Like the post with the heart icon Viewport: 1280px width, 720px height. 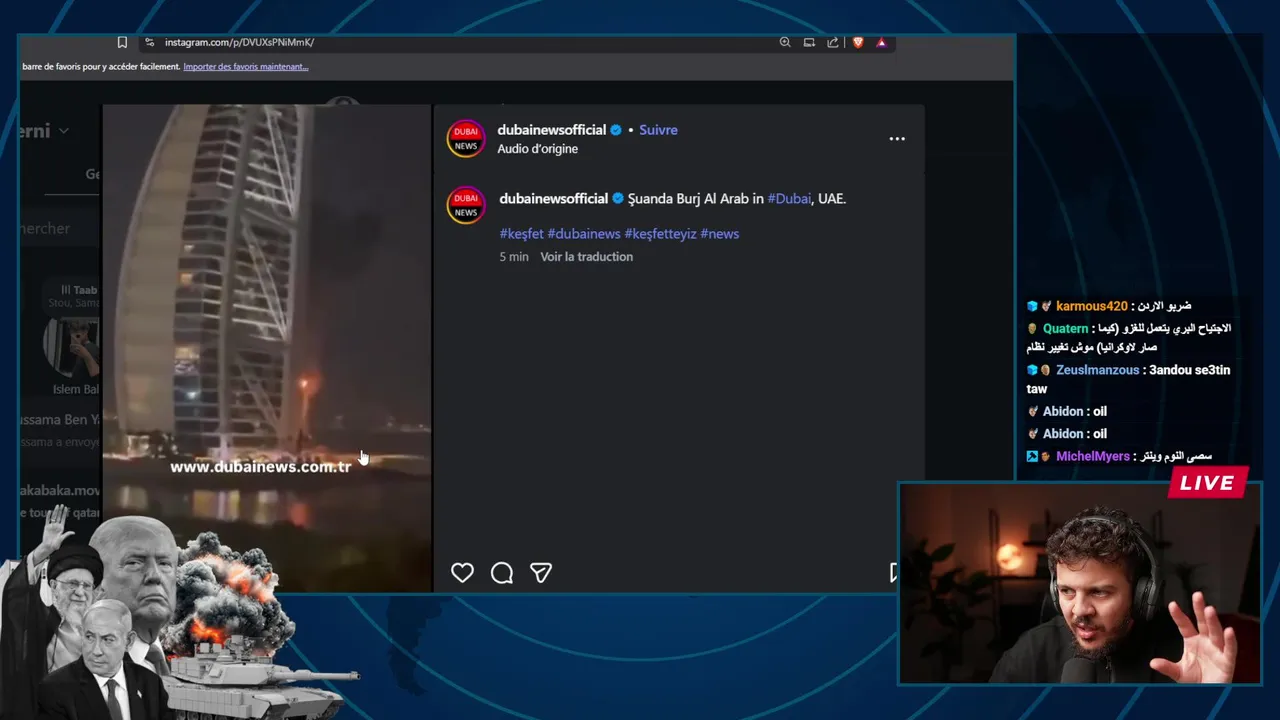tap(462, 573)
